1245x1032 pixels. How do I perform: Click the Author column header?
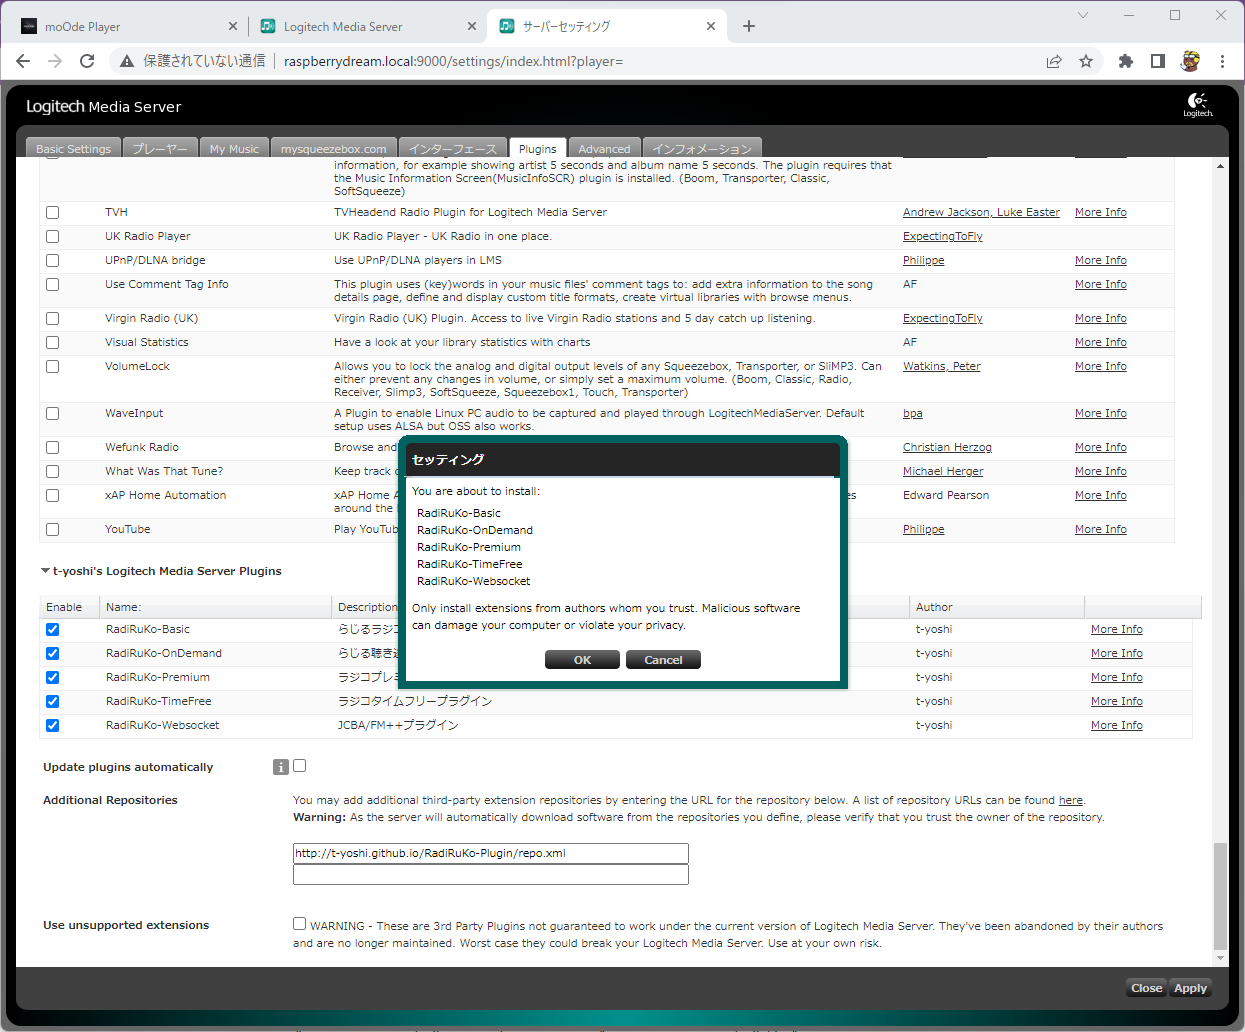click(x=997, y=607)
